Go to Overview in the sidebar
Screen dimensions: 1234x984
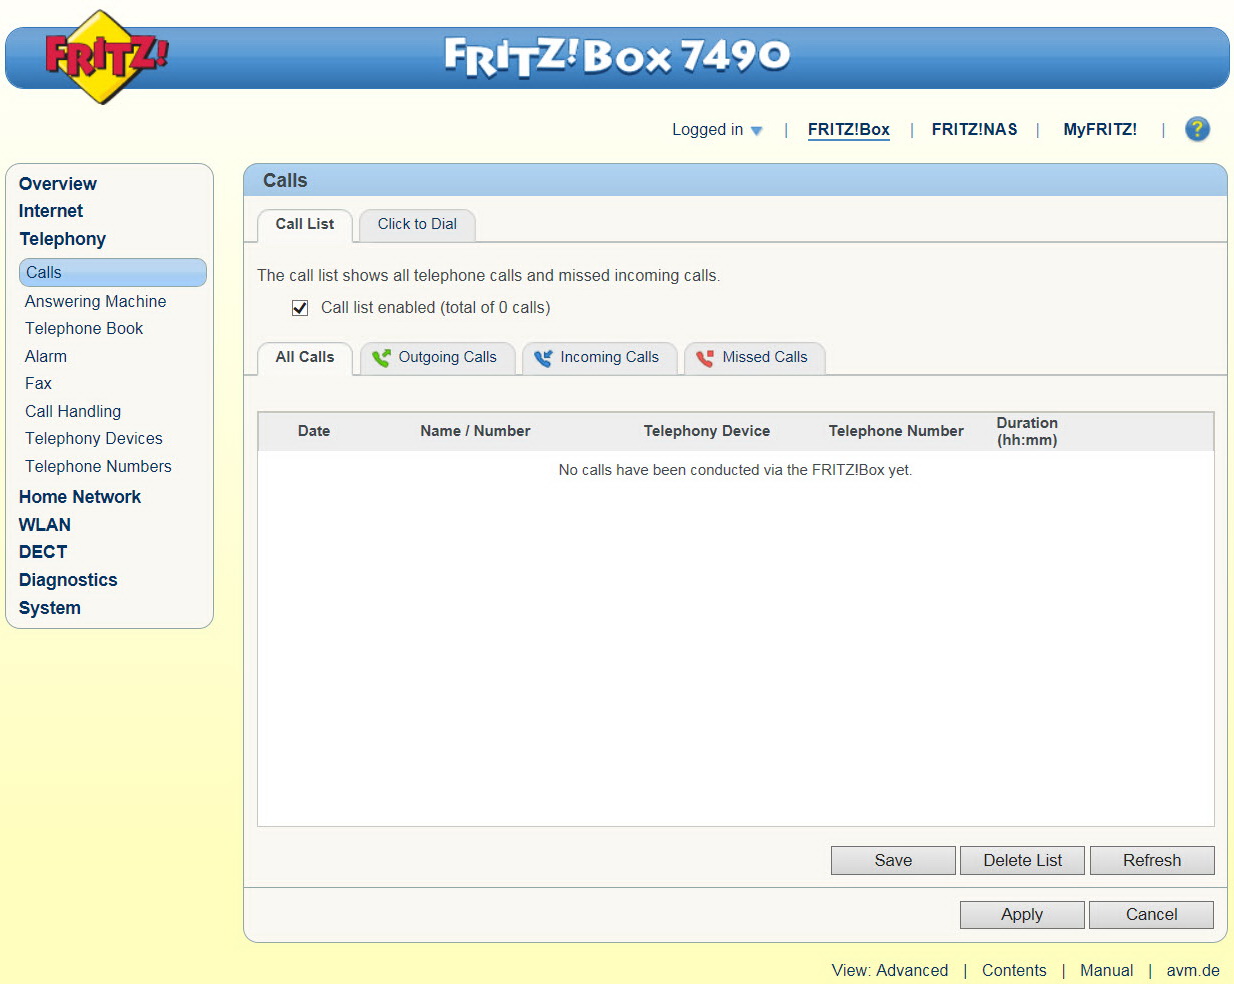58,184
